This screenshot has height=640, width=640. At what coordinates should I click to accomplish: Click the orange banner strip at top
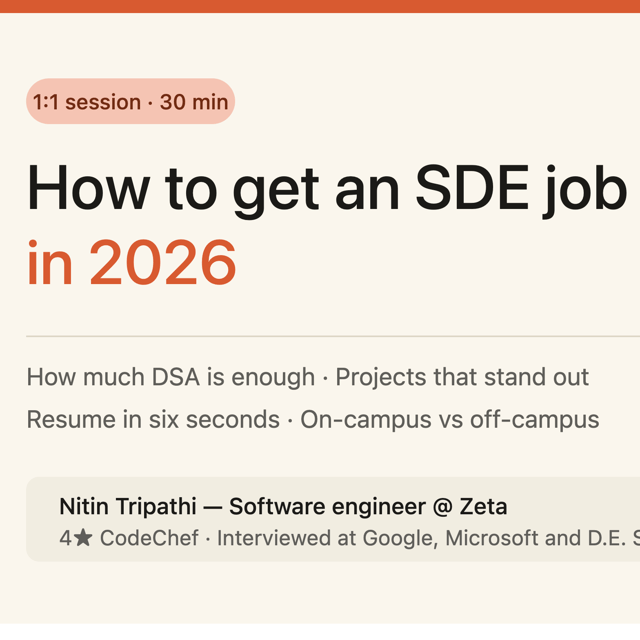point(320,6)
